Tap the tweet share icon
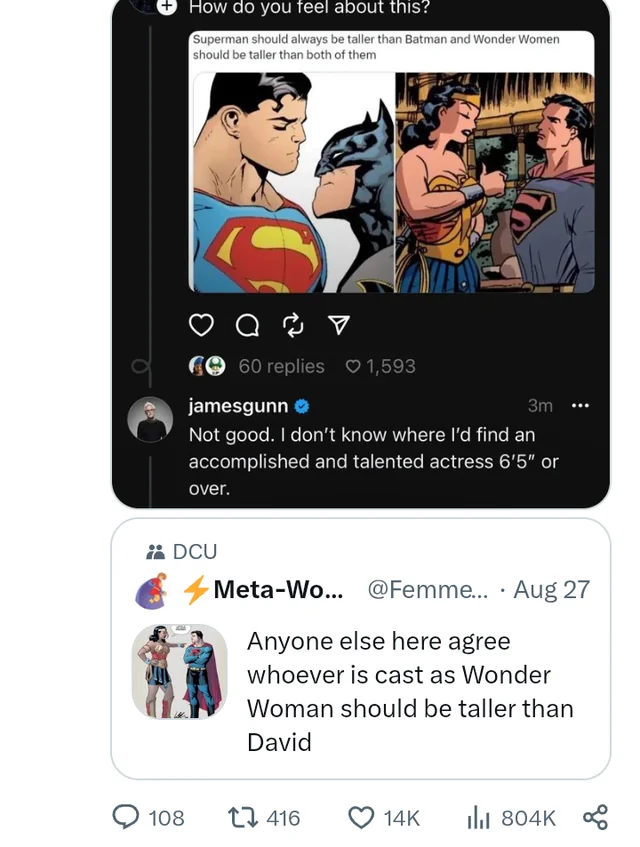This screenshot has width=640, height=847. (x=595, y=817)
